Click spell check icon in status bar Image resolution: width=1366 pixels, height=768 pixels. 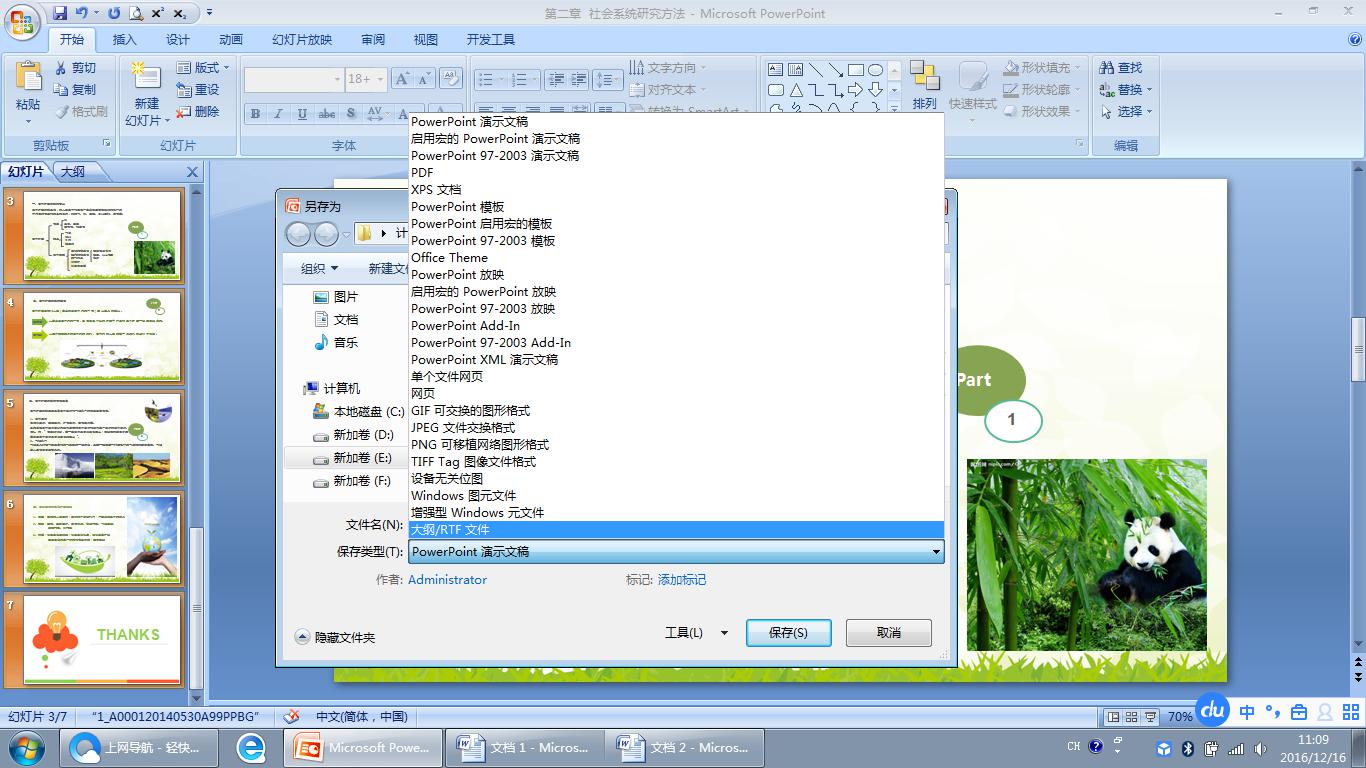[291, 716]
